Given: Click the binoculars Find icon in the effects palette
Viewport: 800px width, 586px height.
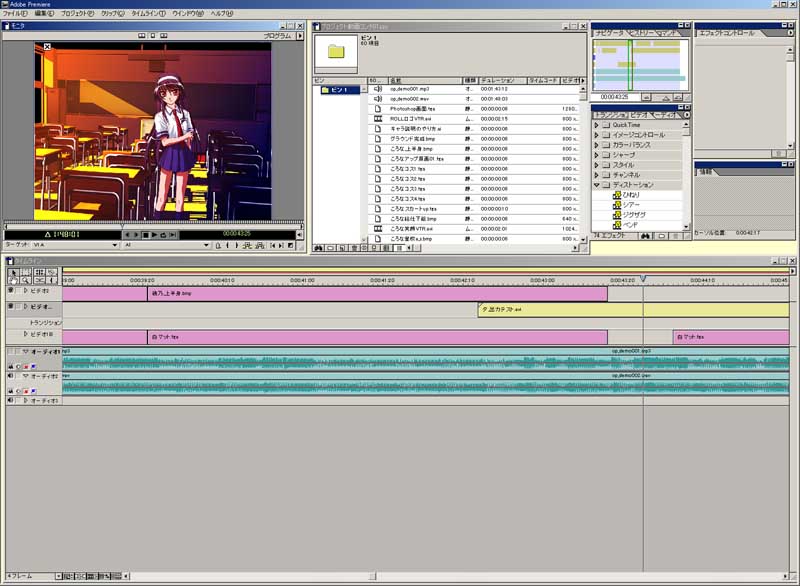Looking at the screenshot, I should tap(645, 236).
